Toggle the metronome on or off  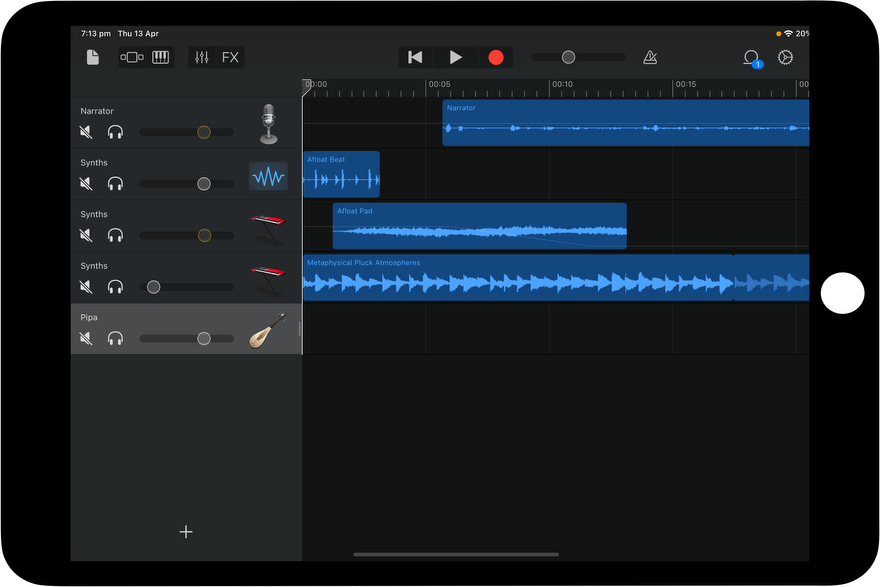tap(650, 57)
